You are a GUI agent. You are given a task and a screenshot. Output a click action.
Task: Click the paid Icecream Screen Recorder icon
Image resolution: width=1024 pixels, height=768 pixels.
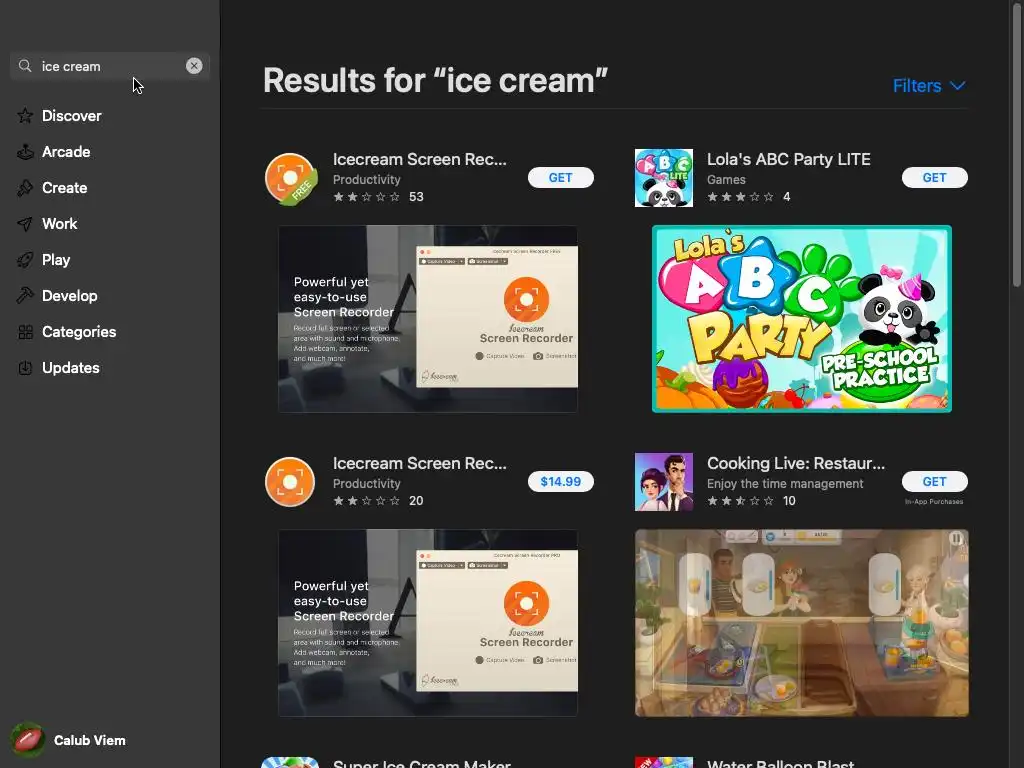point(290,482)
